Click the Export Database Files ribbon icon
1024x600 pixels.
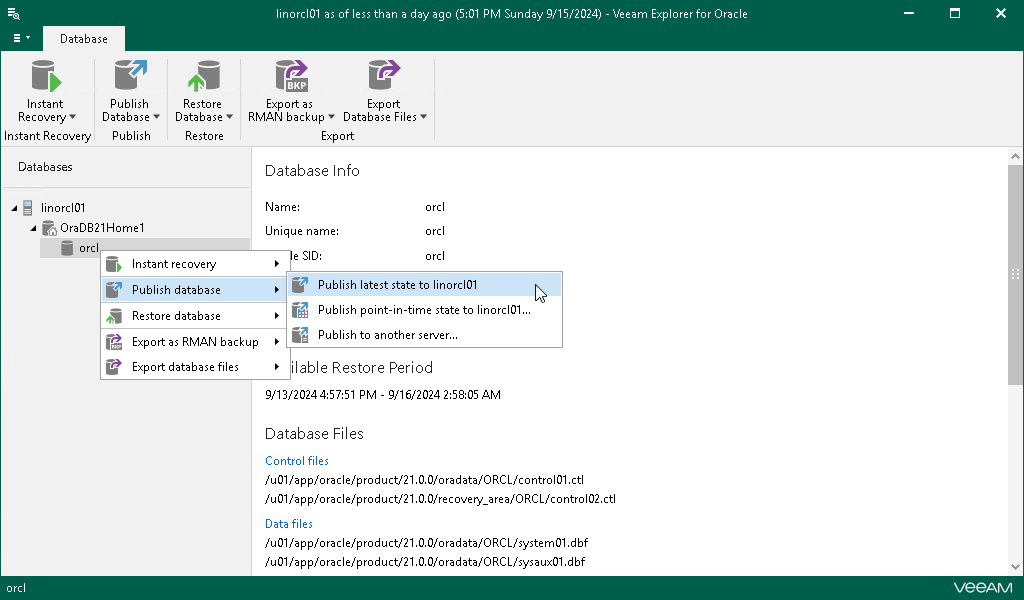(x=383, y=76)
